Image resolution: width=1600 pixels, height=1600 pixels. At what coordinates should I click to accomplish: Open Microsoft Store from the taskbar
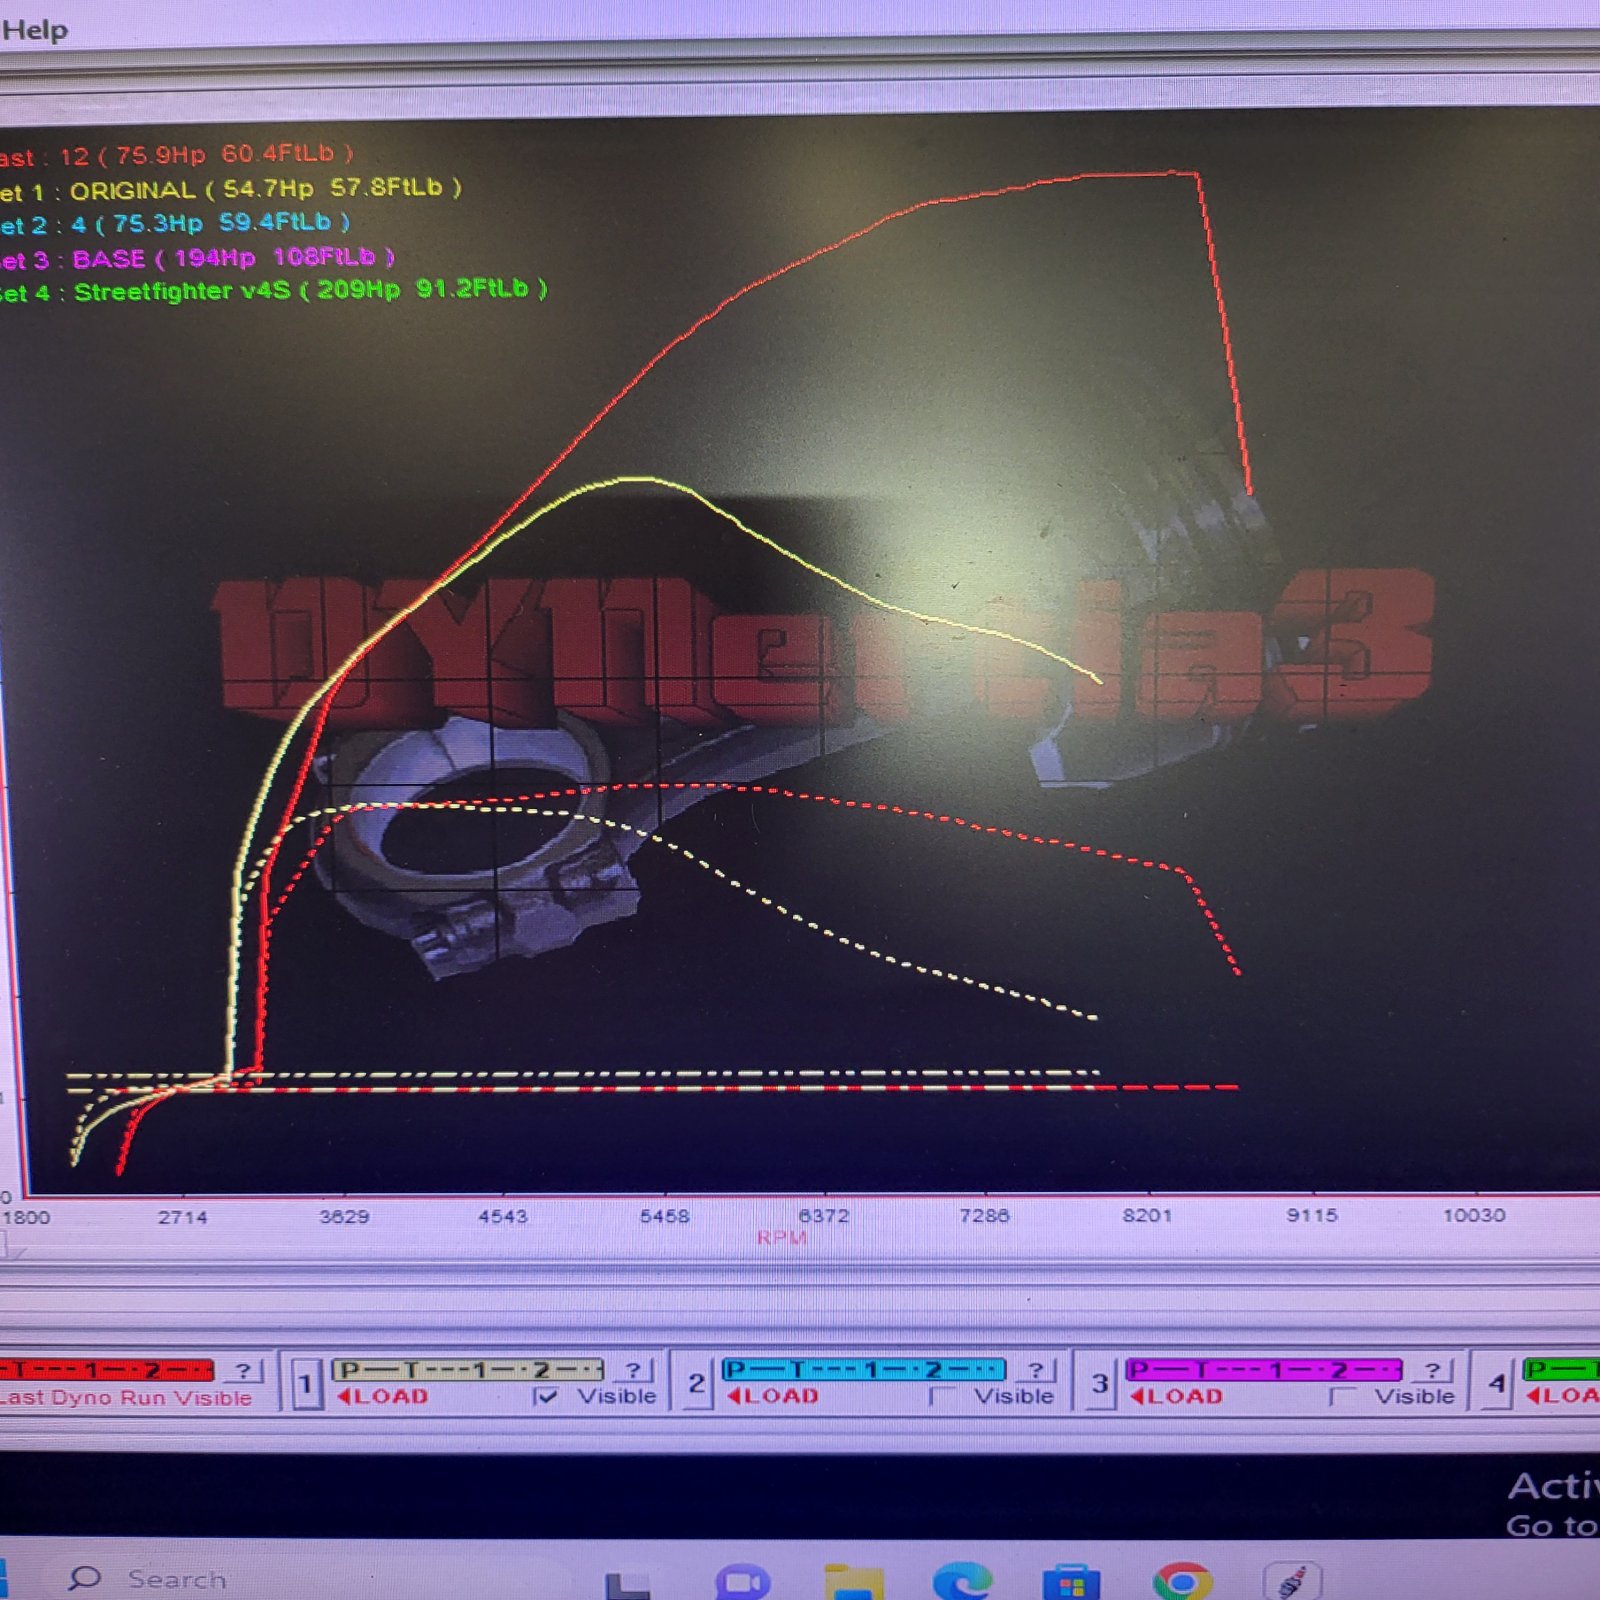(x=1071, y=1582)
